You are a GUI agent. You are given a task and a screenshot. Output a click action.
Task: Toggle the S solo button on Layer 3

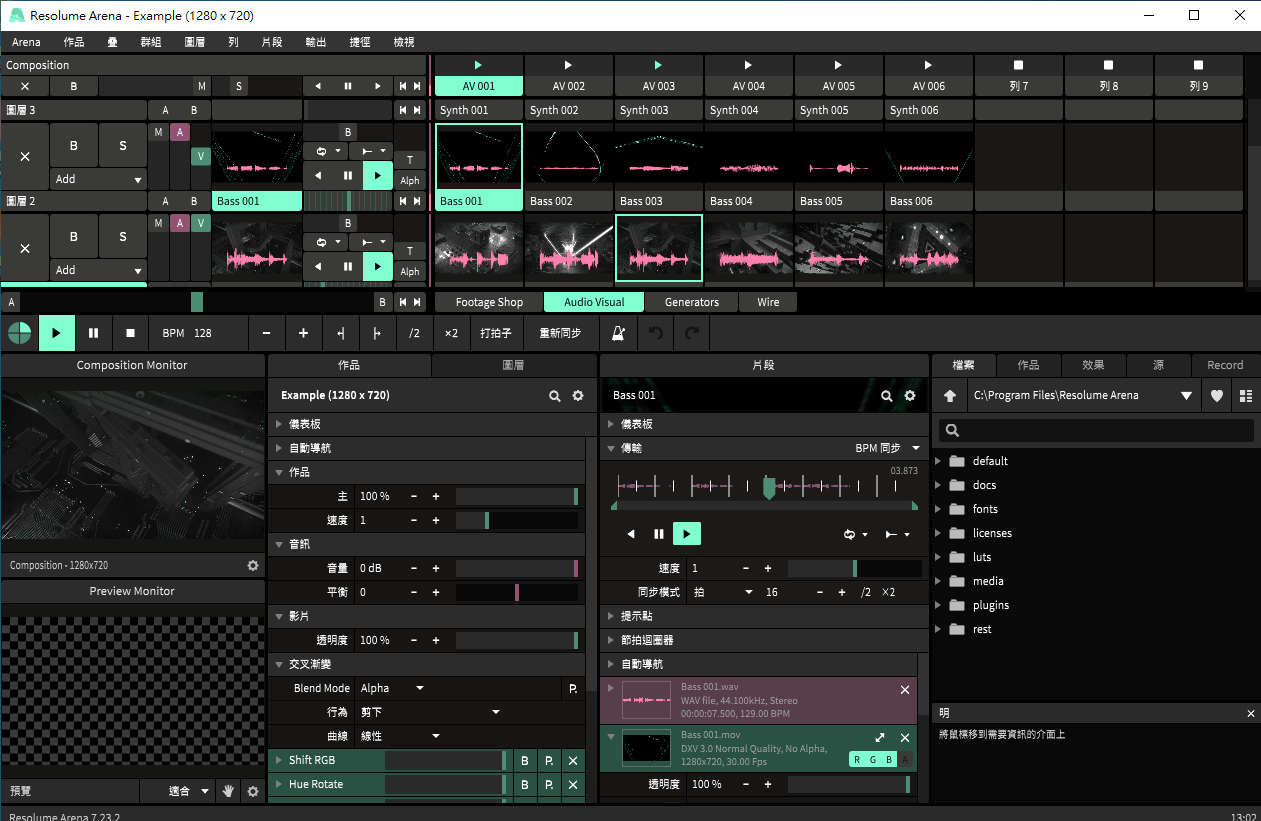pos(123,146)
